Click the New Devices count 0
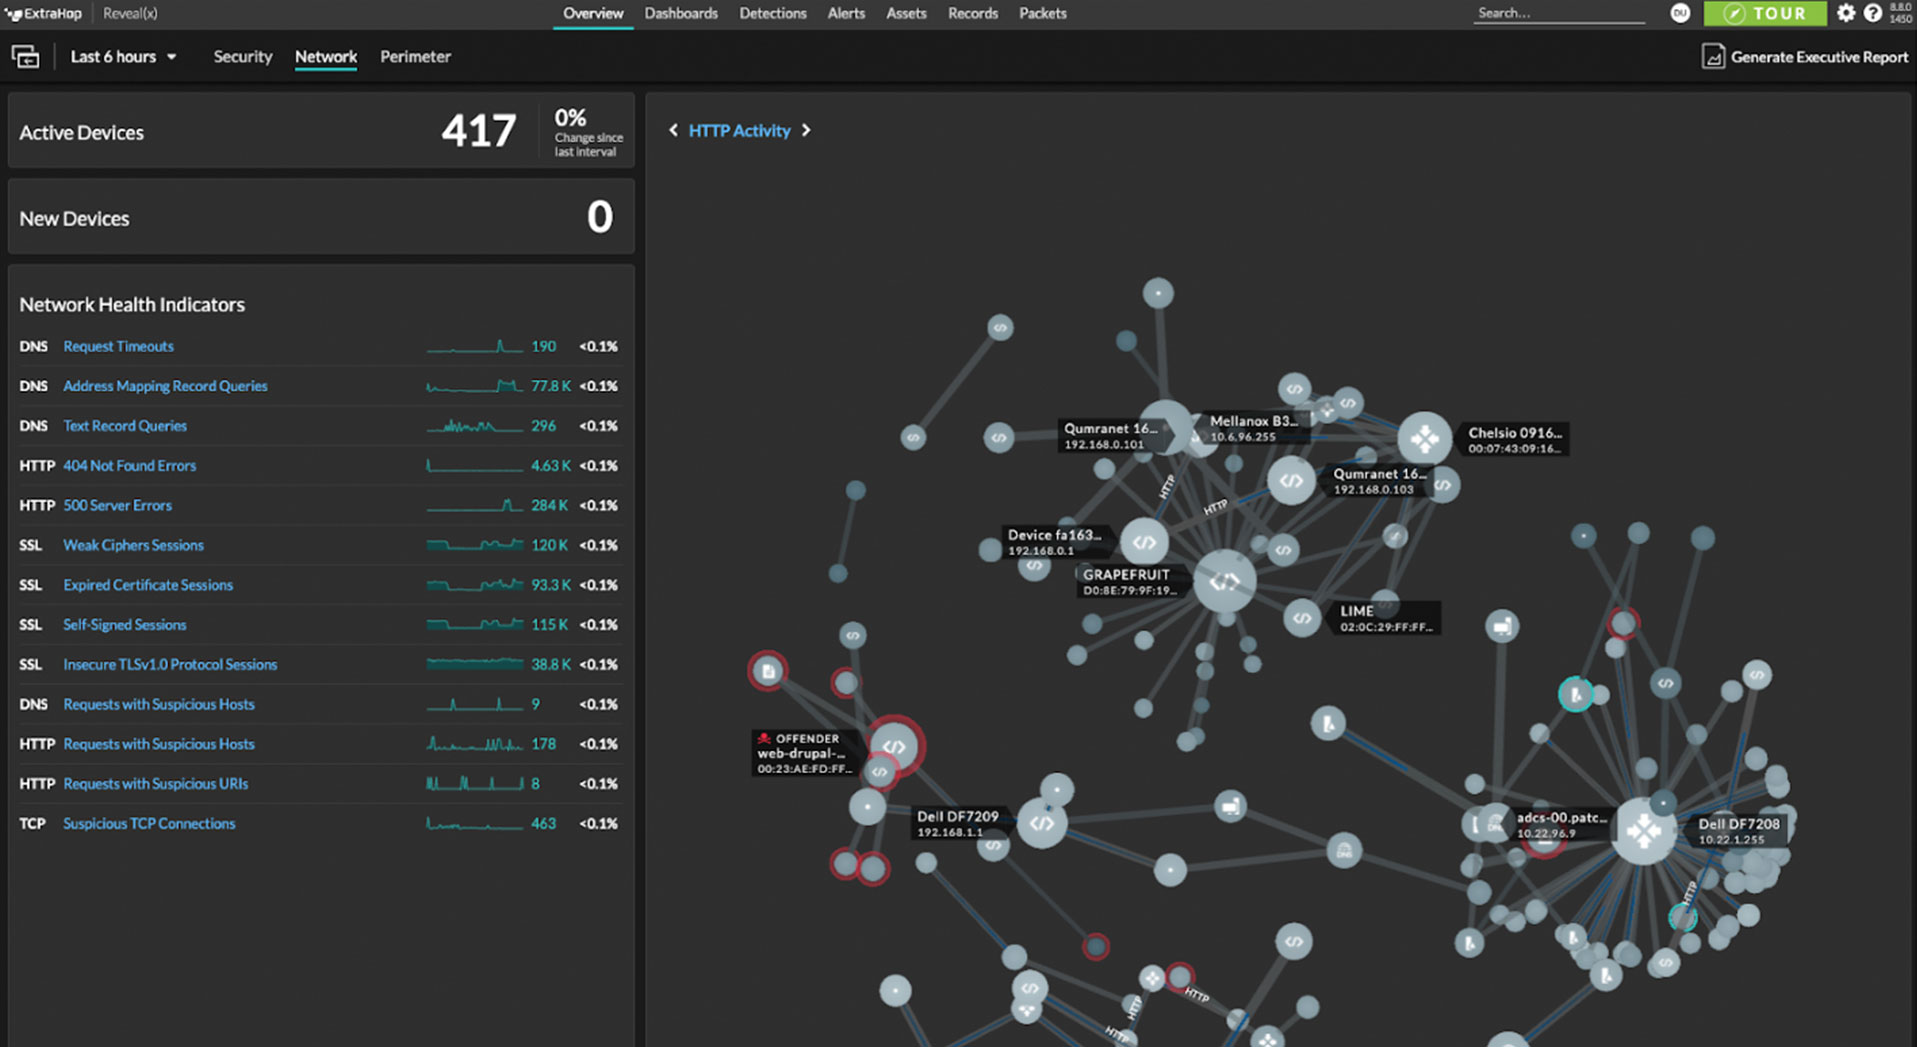This screenshot has height=1047, width=1917. [x=600, y=217]
